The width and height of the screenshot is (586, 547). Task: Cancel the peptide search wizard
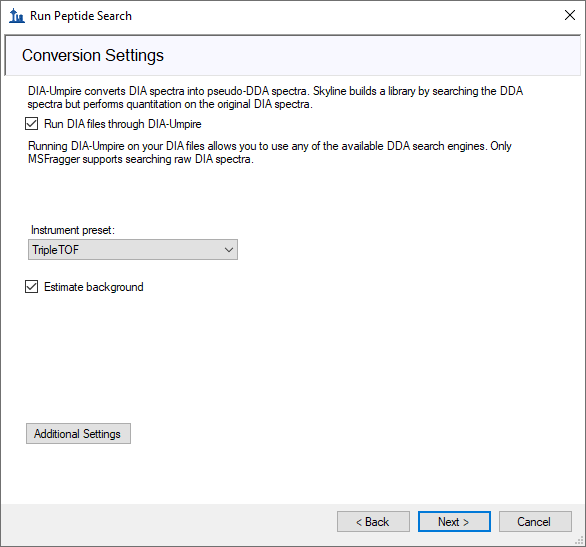click(x=535, y=522)
